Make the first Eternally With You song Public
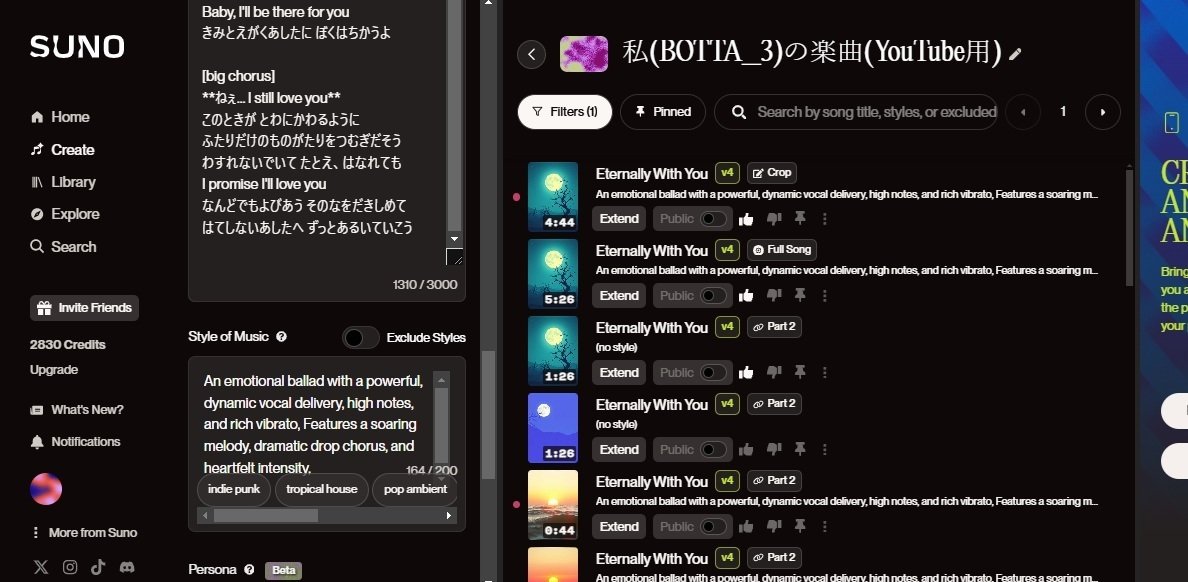 pyautogui.click(x=692, y=218)
